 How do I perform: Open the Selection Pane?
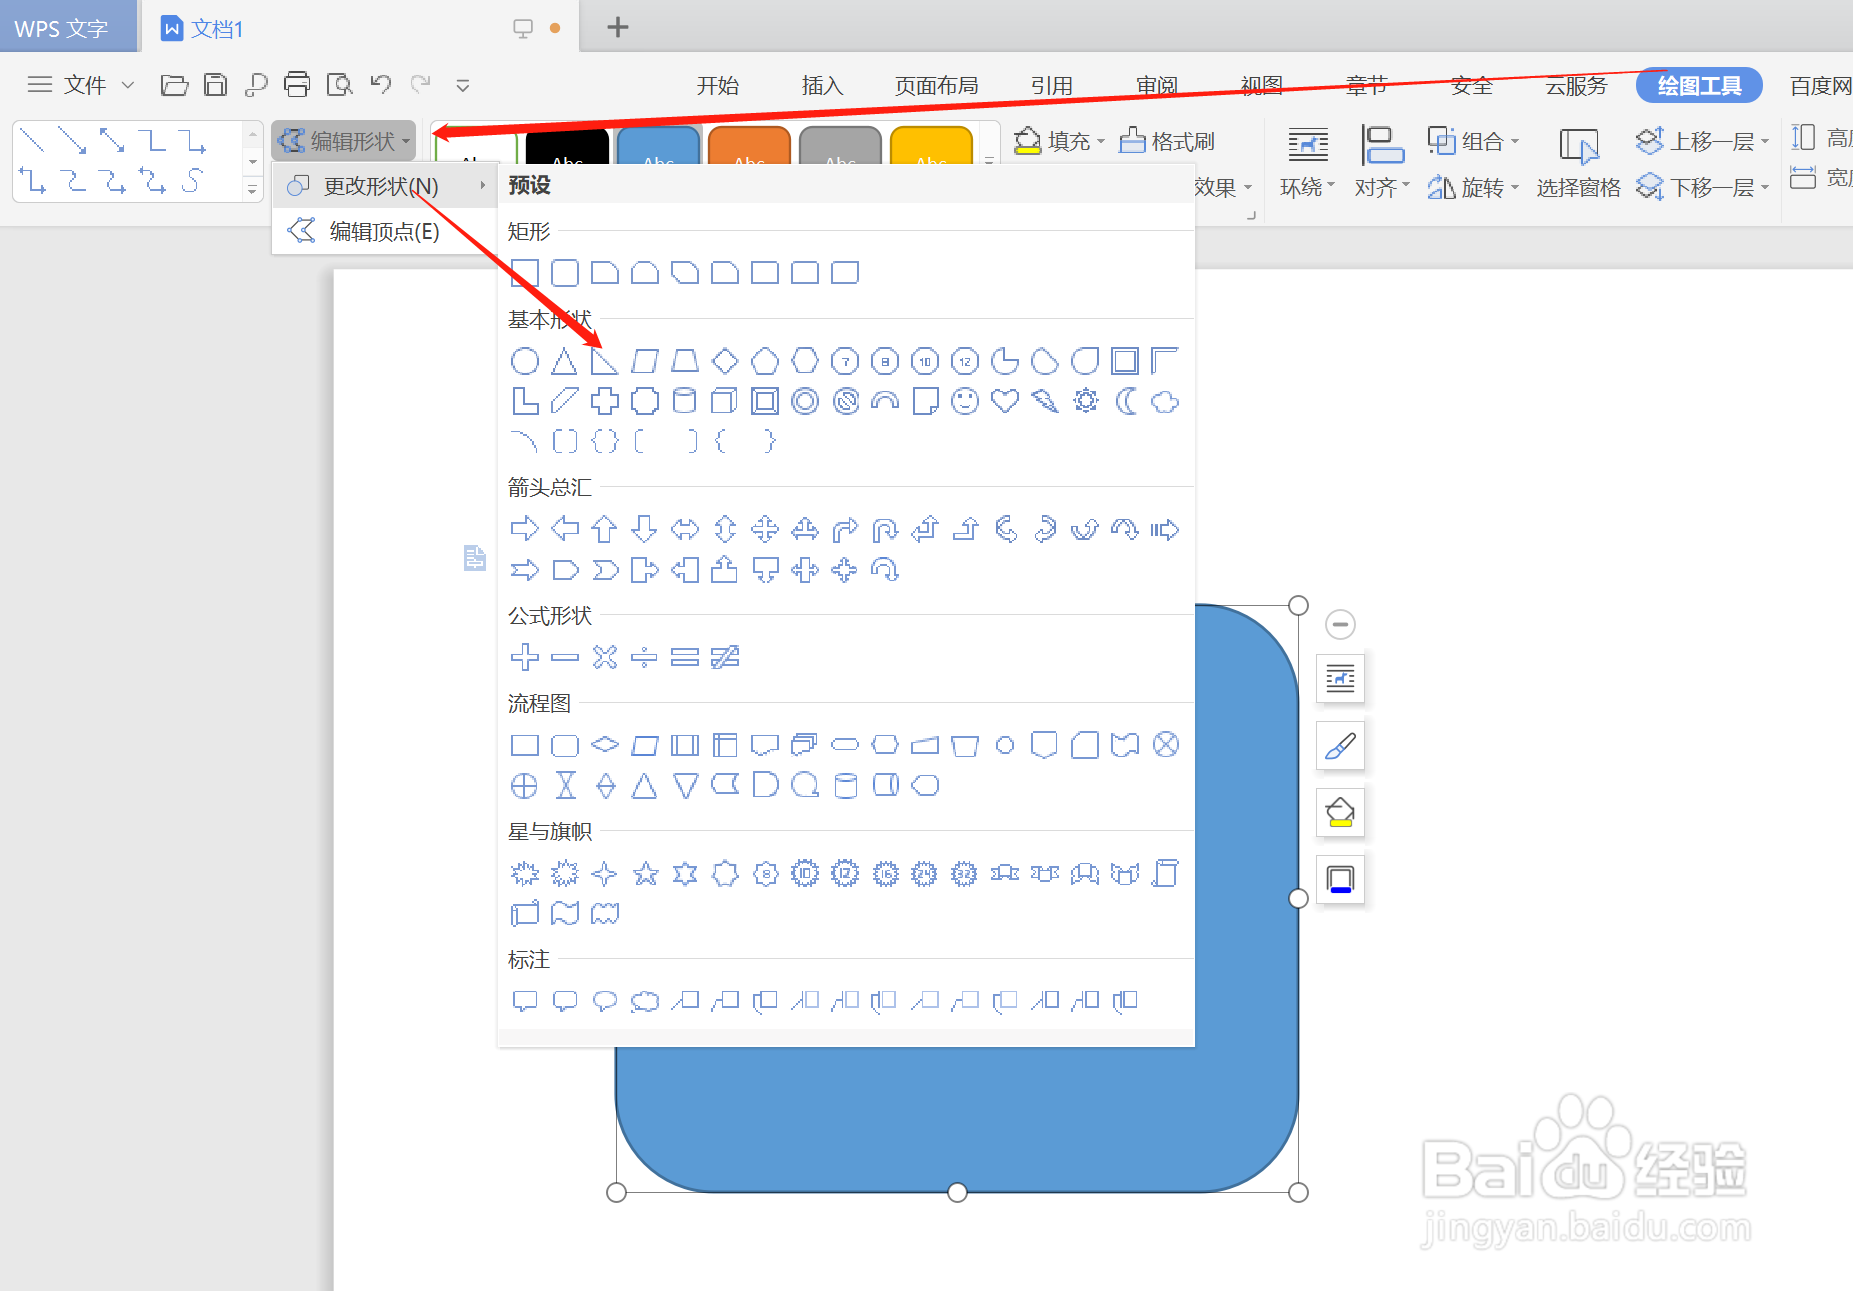pos(1578,163)
